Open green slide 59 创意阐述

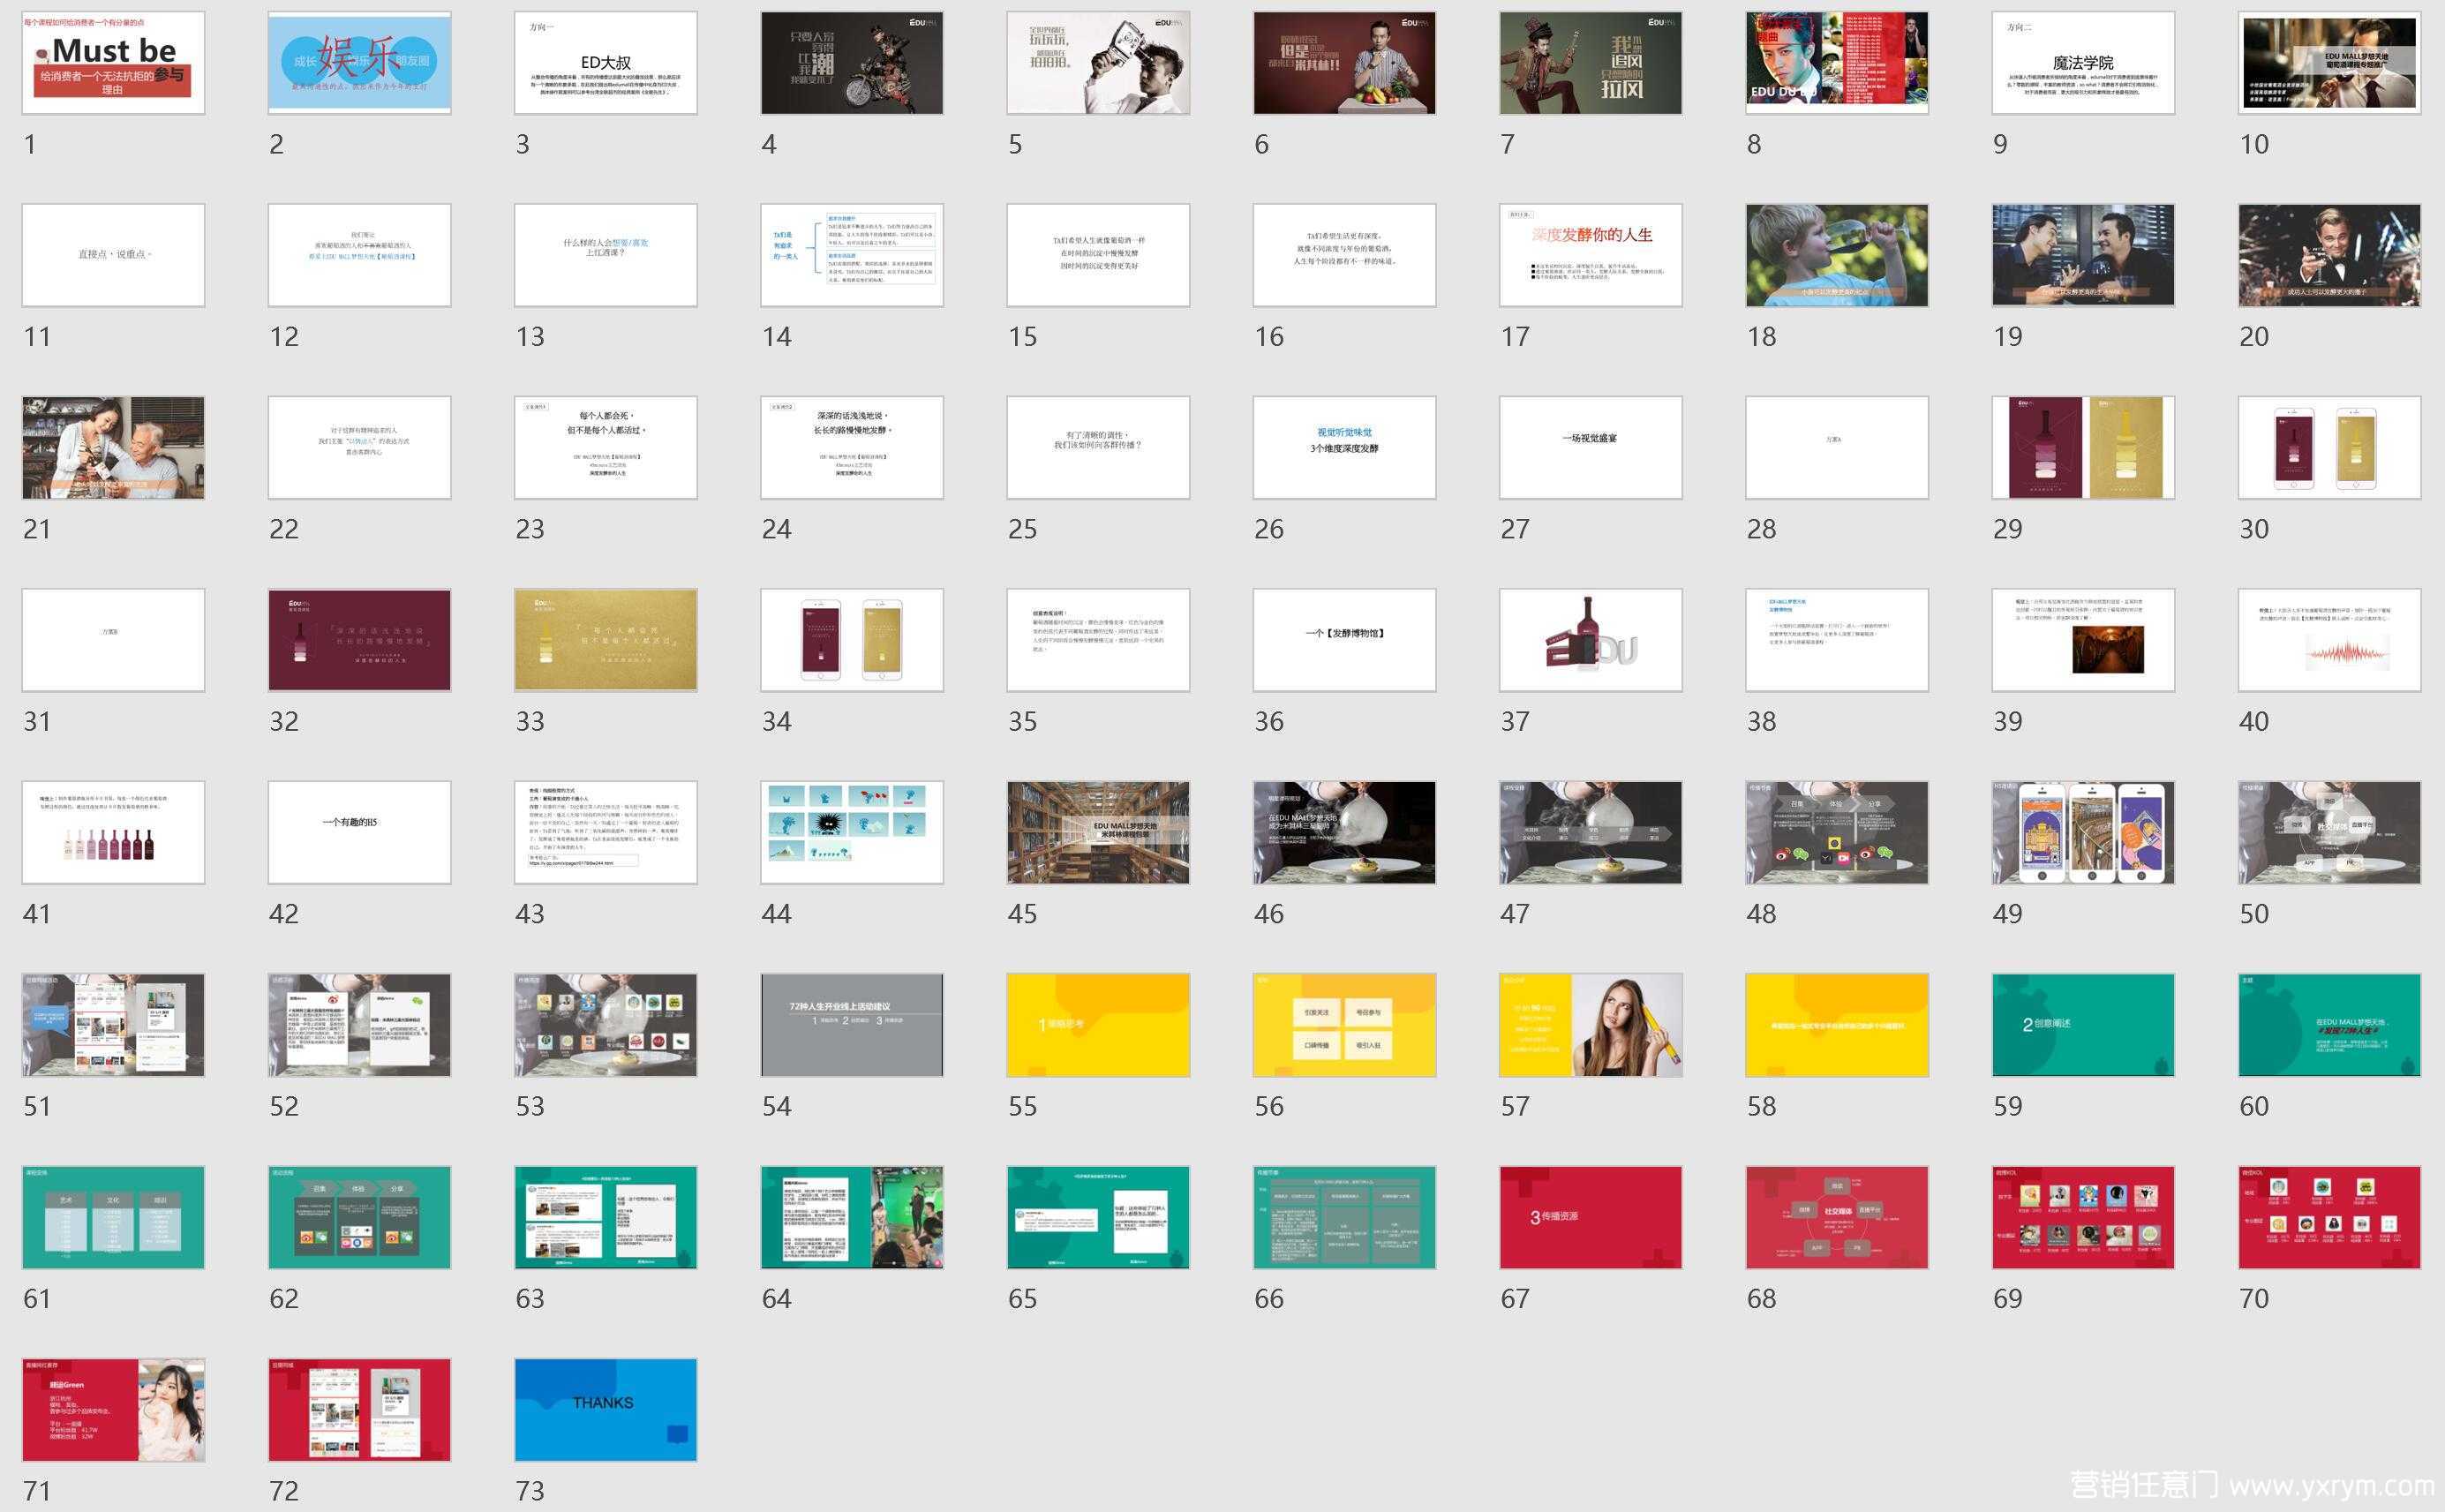2083,1025
